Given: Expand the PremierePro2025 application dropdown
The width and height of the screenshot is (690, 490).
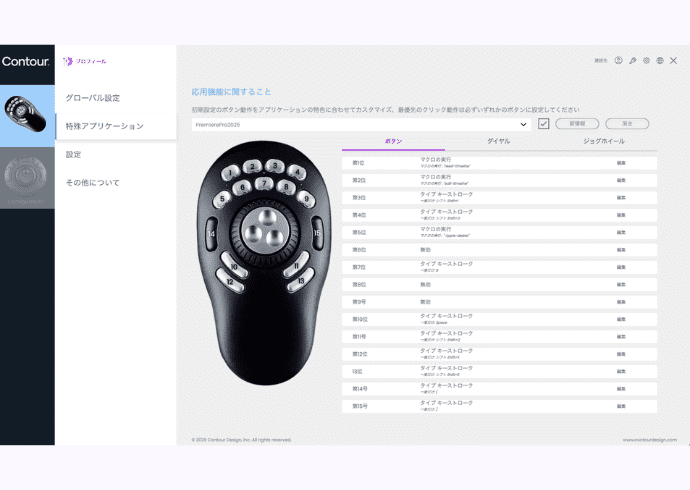Looking at the screenshot, I should pyautogui.click(x=524, y=124).
